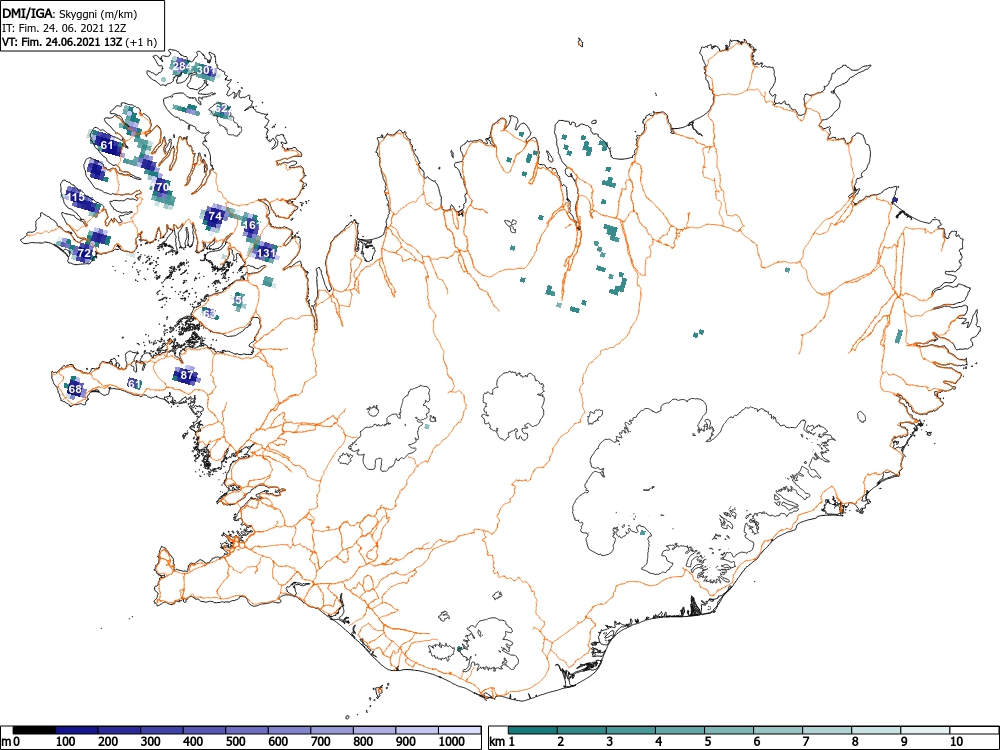This screenshot has width=1000, height=750.
Task: Click the "5" tick label on km legend
Action: coord(708,742)
